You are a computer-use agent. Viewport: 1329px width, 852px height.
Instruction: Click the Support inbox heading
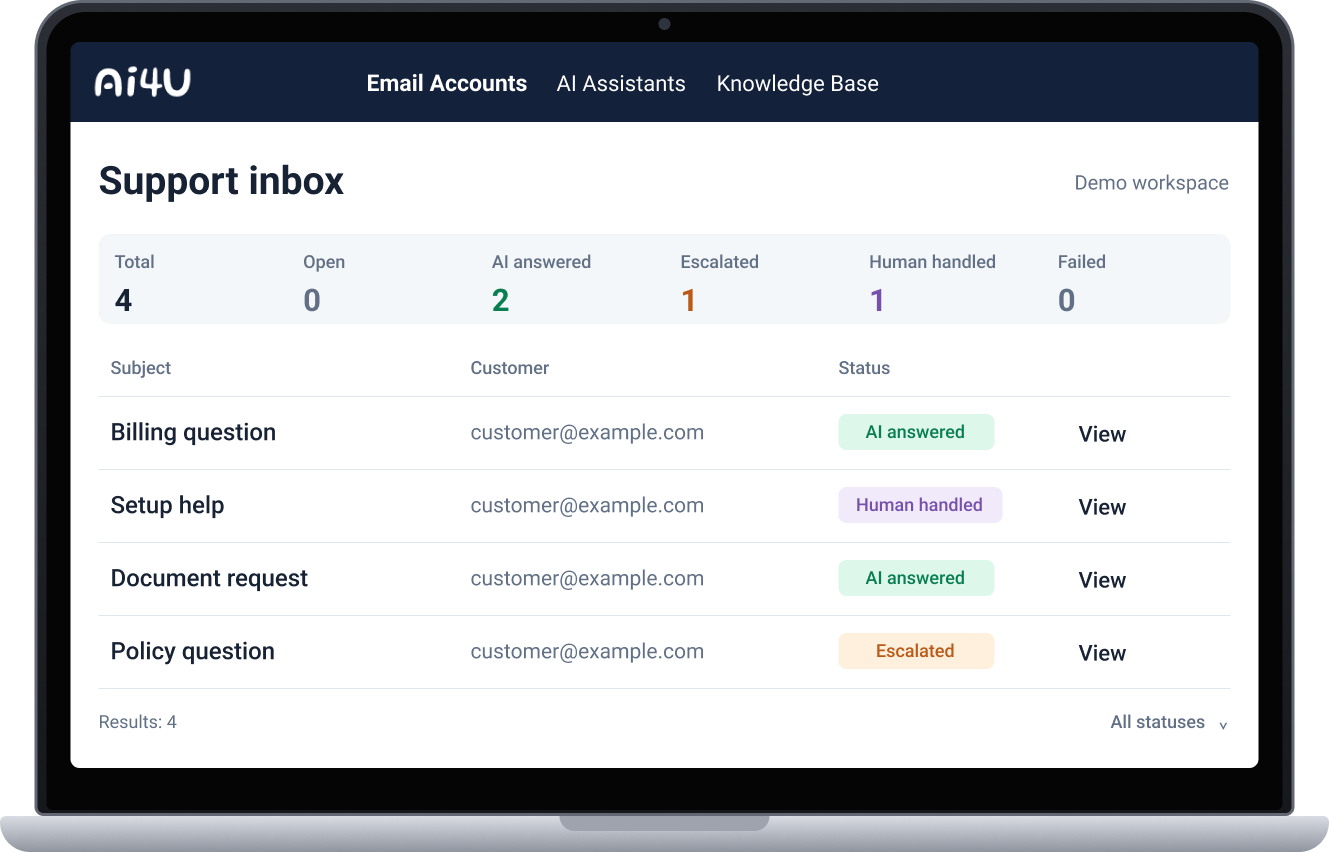coord(221,181)
